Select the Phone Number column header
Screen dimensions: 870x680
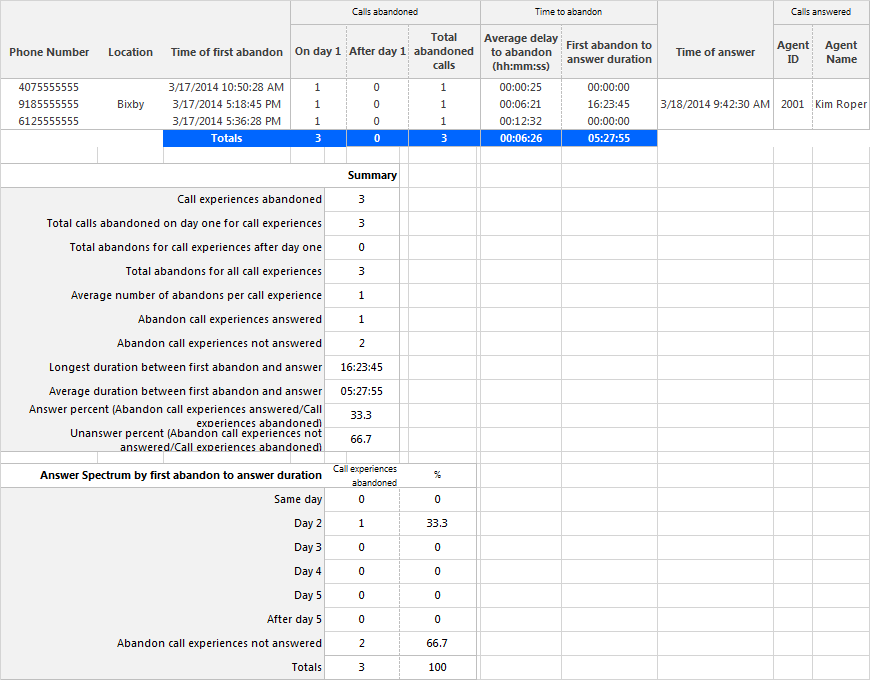click(x=49, y=52)
